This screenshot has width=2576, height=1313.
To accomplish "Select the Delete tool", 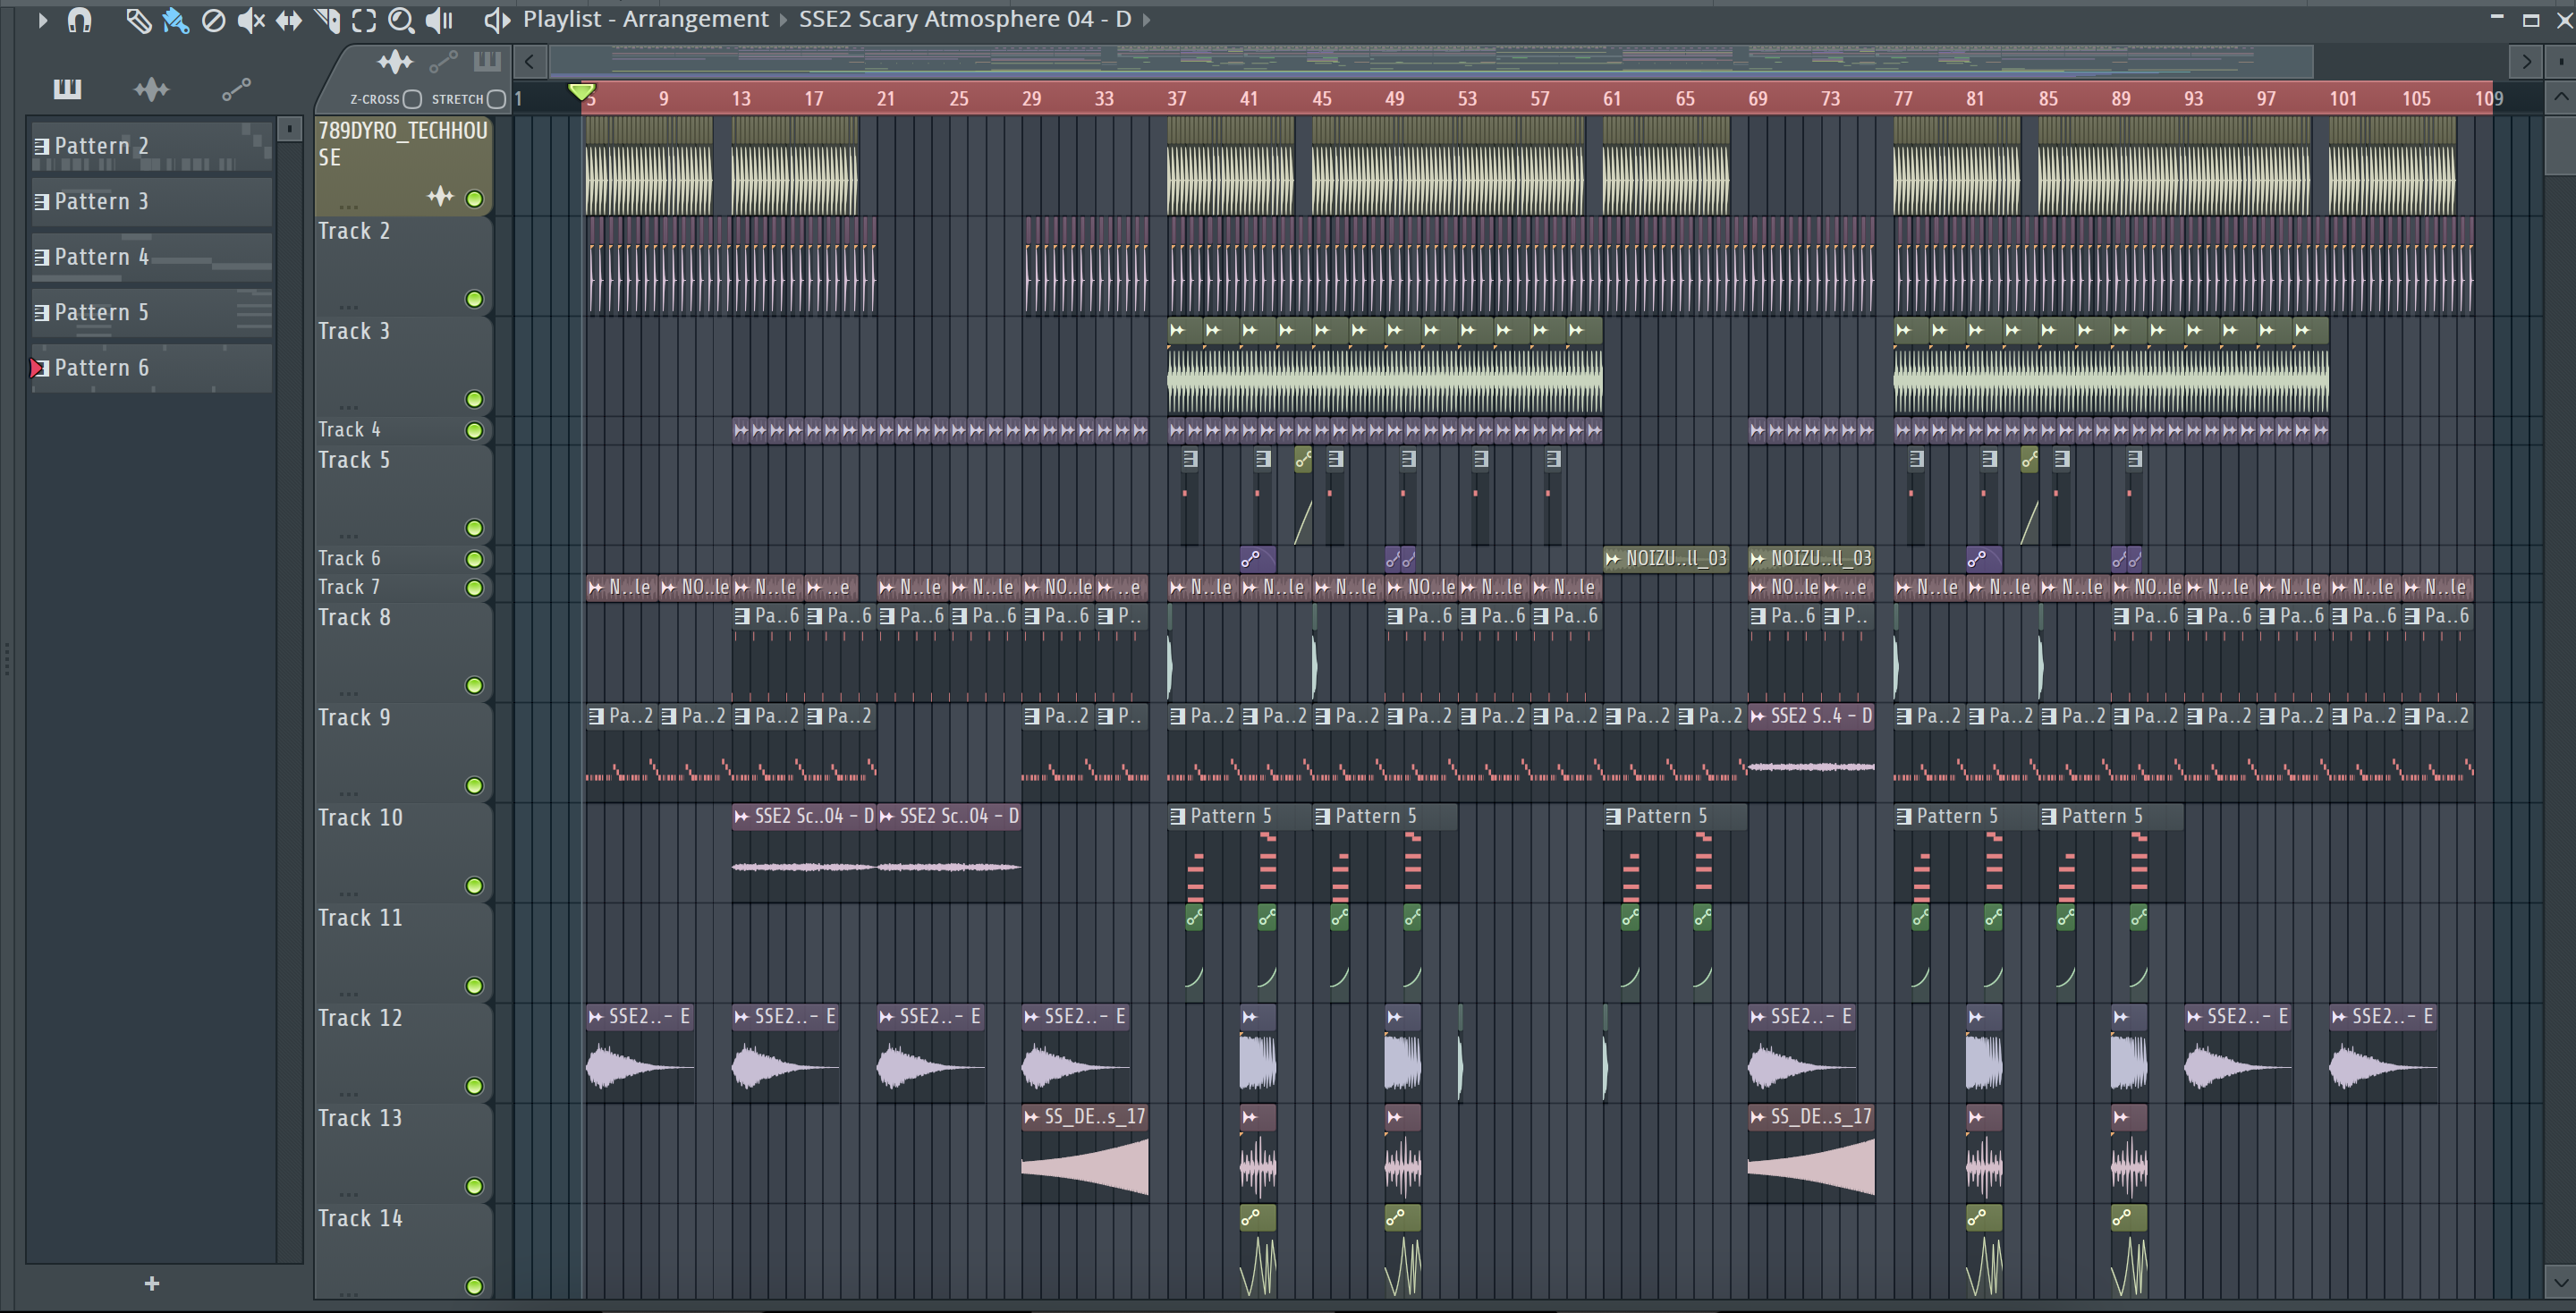I will point(213,20).
